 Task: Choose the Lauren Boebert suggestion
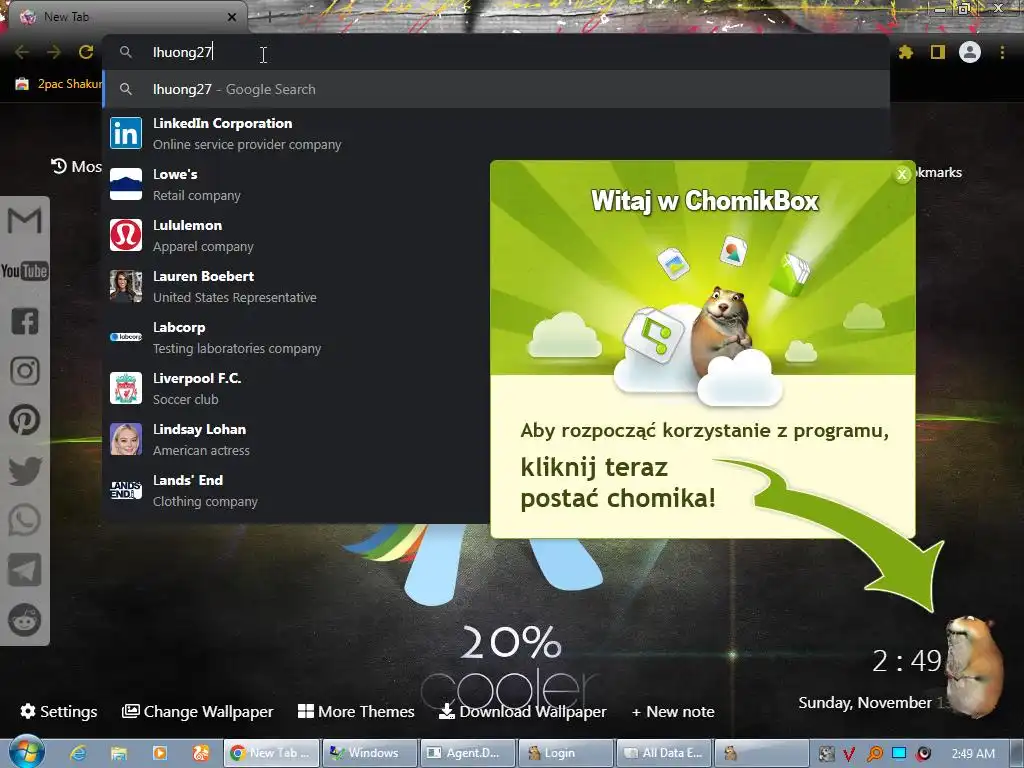[x=296, y=286]
